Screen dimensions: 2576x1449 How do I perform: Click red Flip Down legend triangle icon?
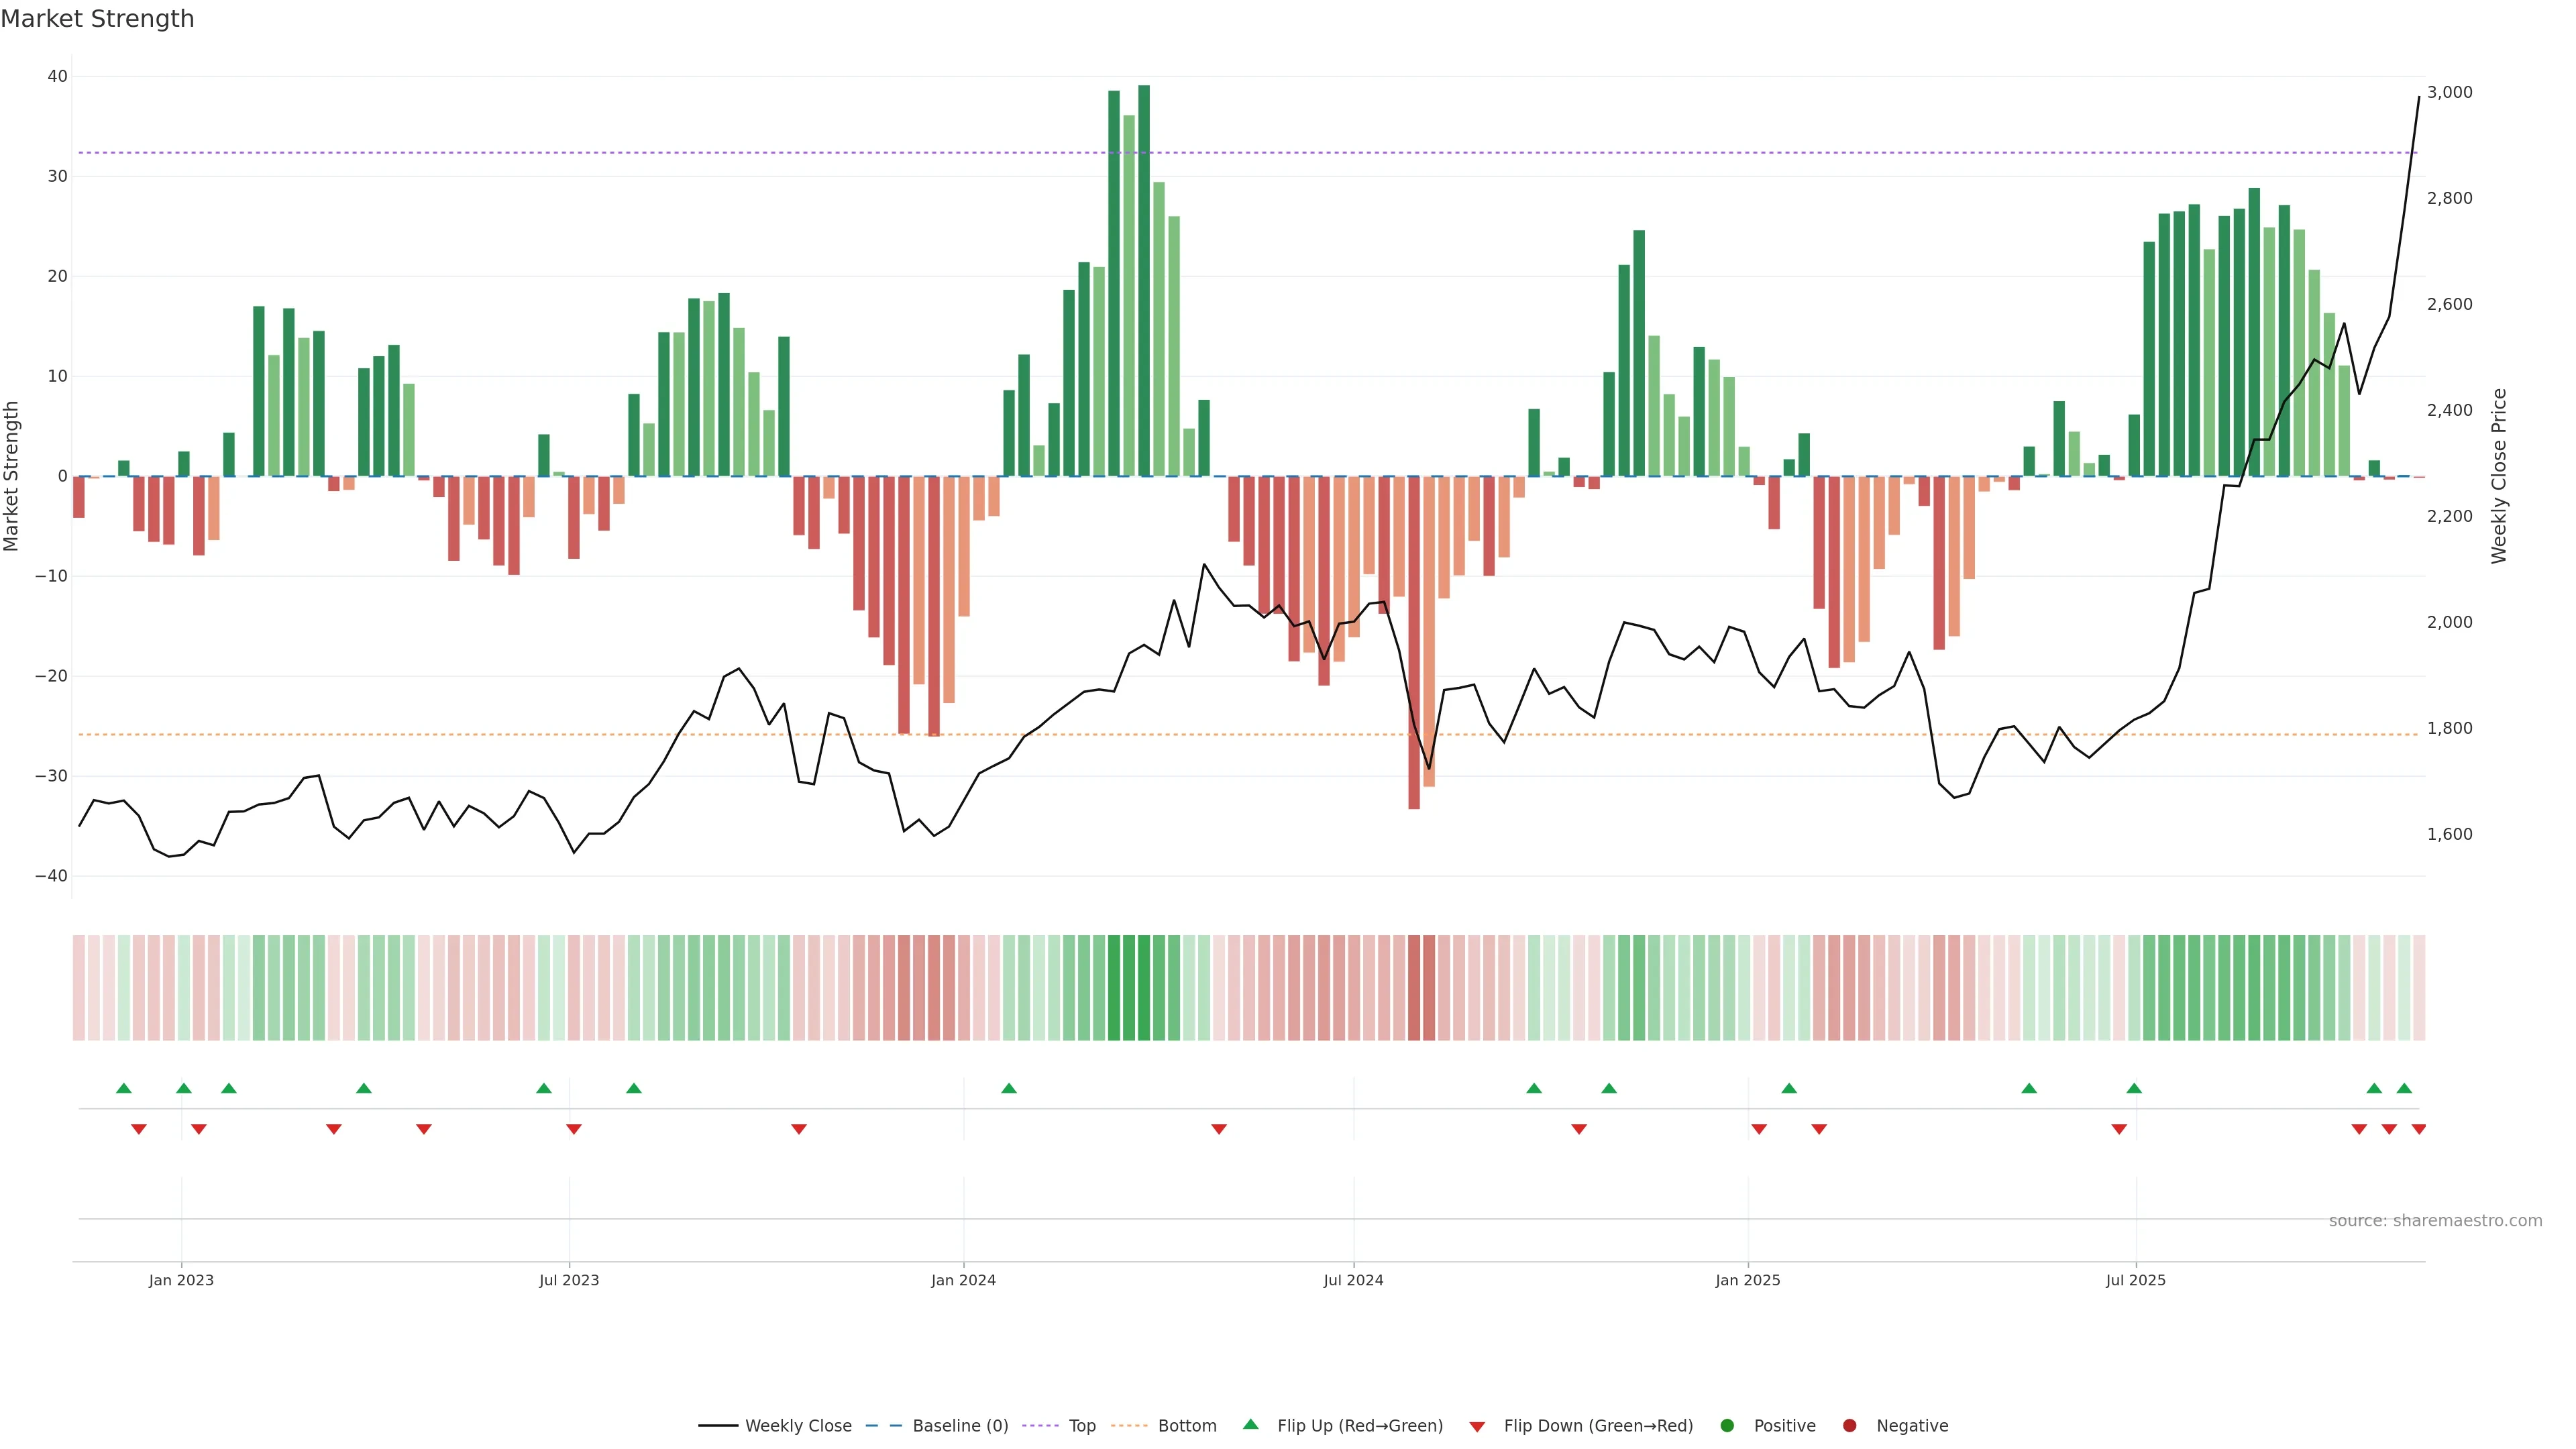click(1477, 1427)
